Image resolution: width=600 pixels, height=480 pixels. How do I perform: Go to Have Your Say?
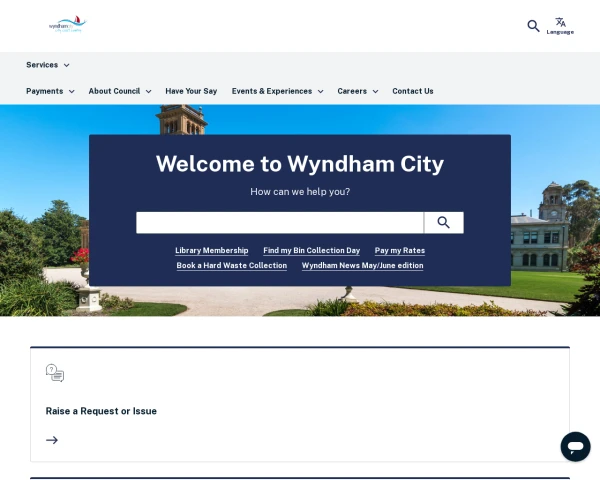coord(191,91)
